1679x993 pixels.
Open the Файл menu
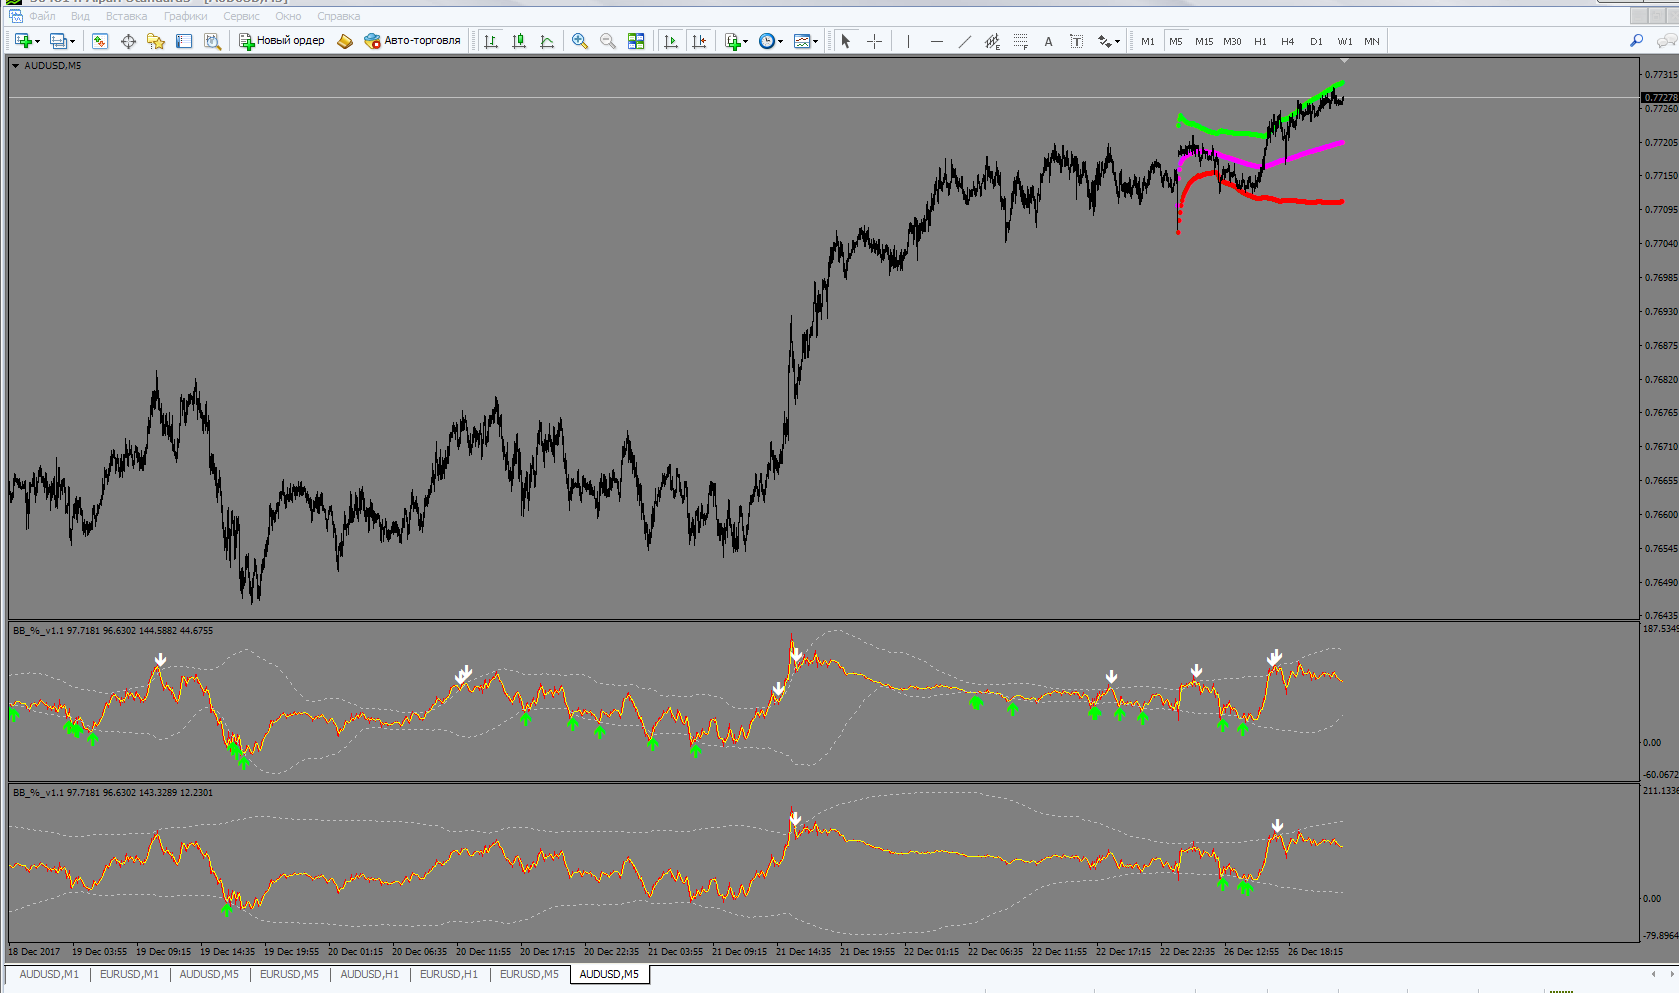pos(42,16)
